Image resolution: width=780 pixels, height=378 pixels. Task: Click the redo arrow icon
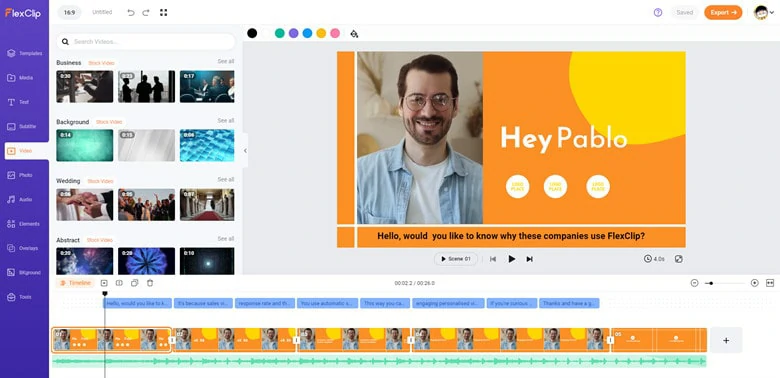tap(146, 12)
